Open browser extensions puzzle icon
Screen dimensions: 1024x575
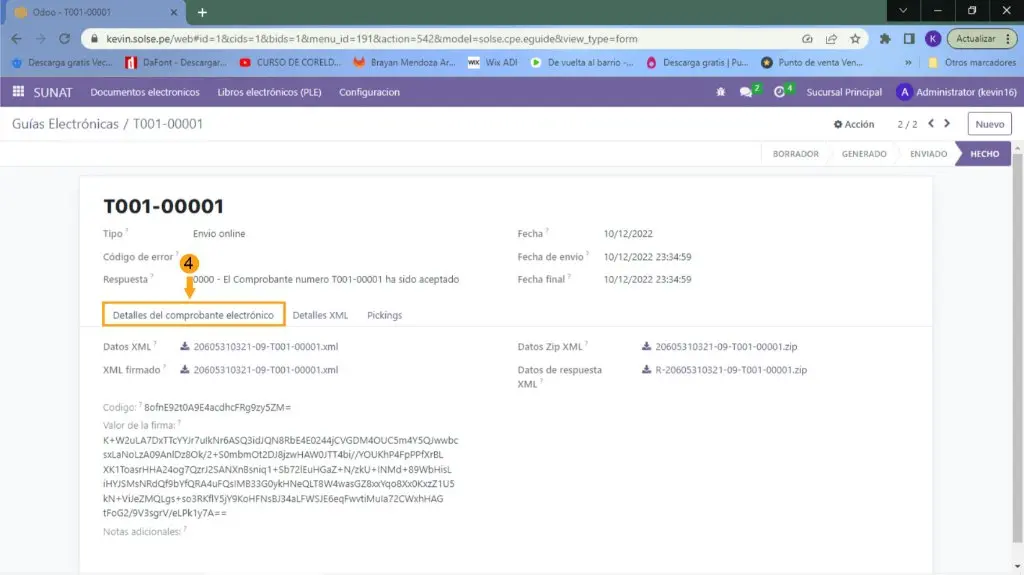coord(885,39)
